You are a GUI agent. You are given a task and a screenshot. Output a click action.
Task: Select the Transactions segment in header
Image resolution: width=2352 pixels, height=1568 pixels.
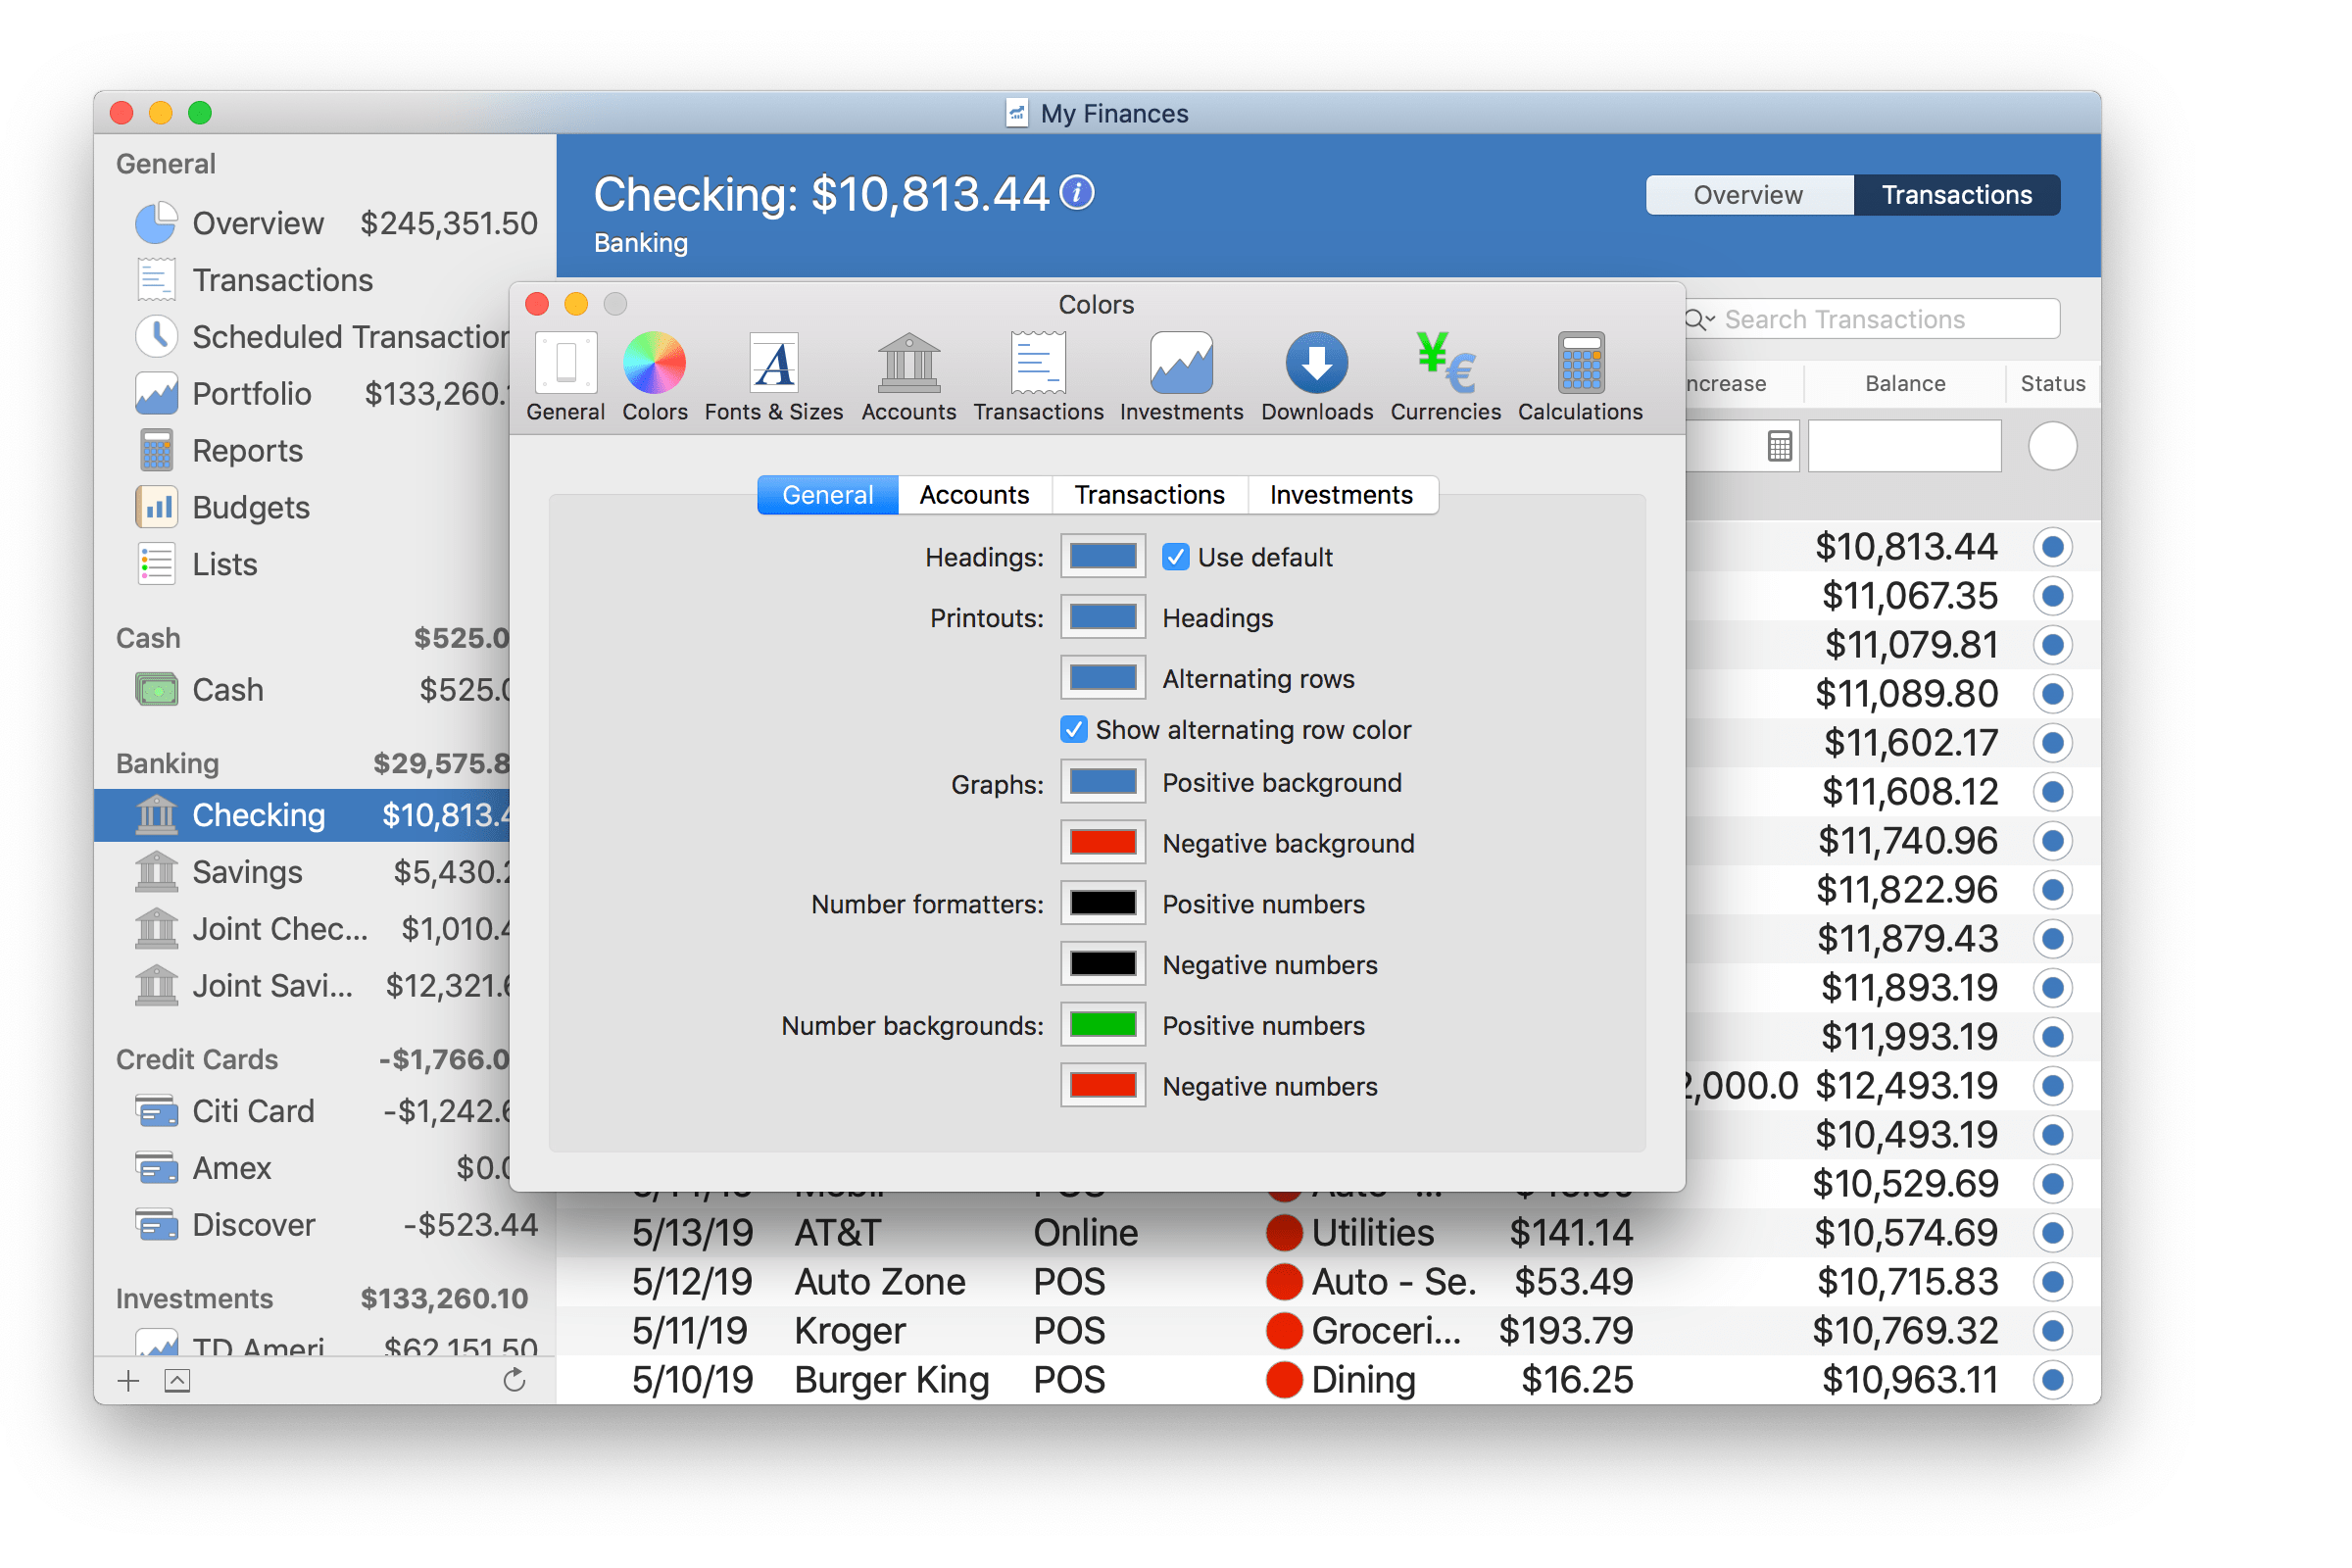1957,195
